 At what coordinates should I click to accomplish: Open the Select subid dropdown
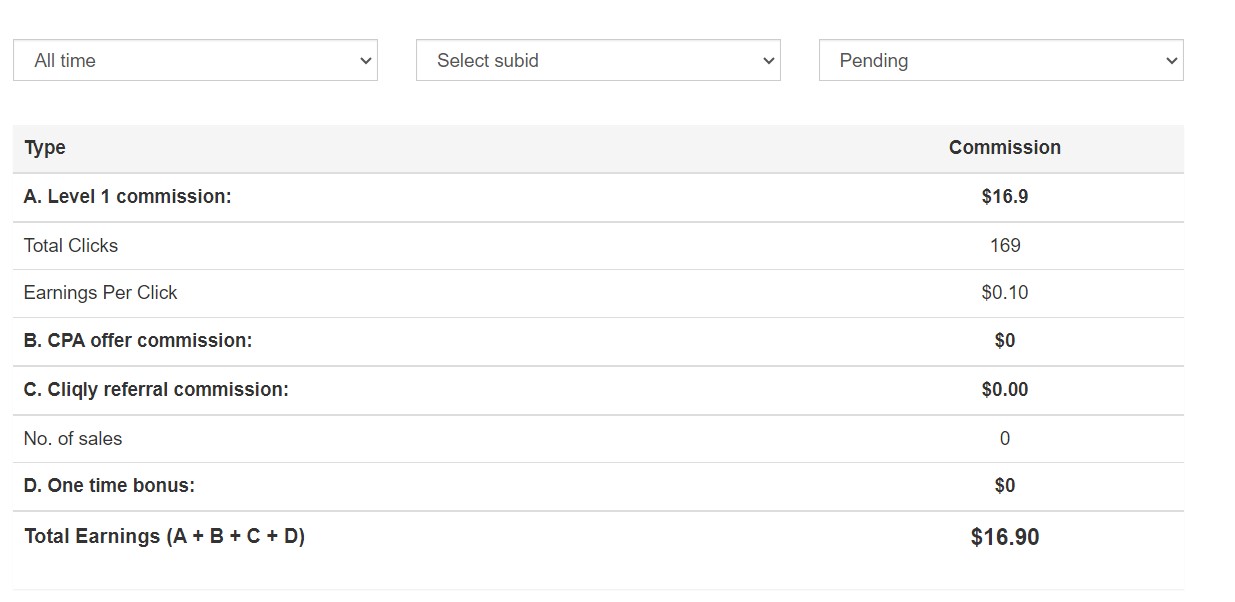click(598, 60)
